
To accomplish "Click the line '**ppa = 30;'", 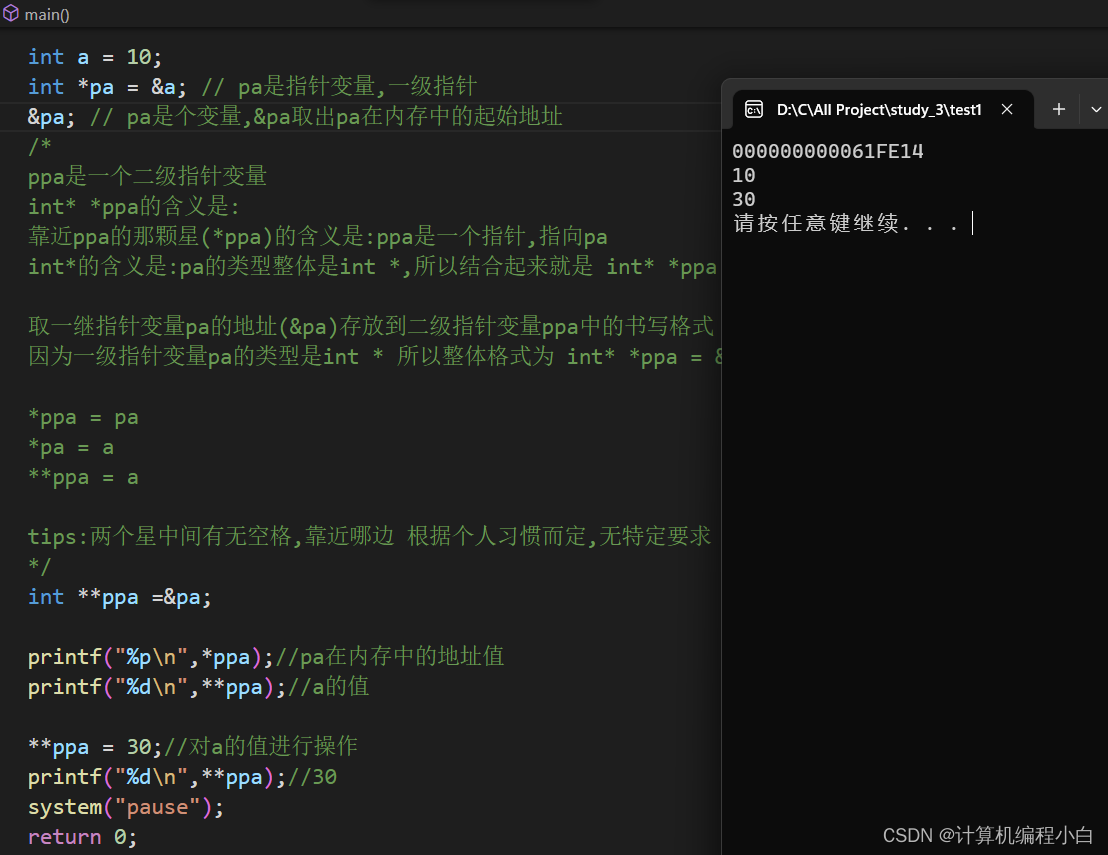I will click(192, 747).
